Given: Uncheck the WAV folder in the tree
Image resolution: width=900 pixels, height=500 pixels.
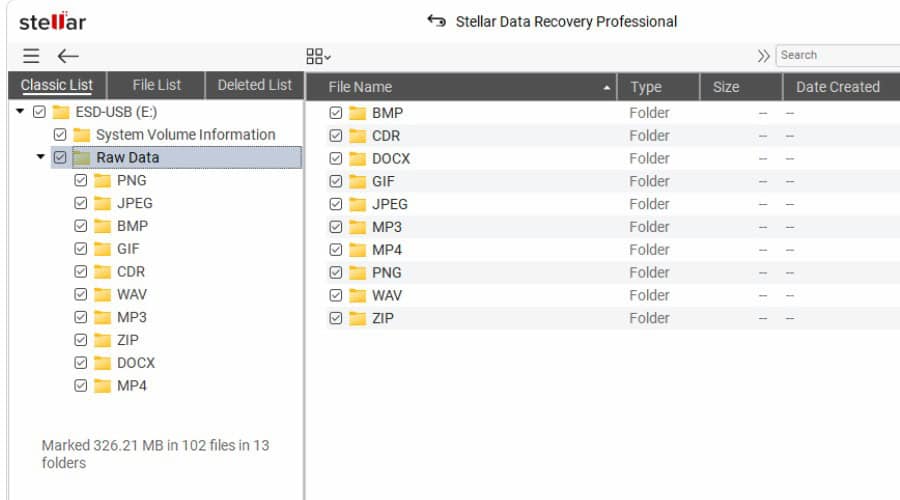Looking at the screenshot, I should coord(80,294).
